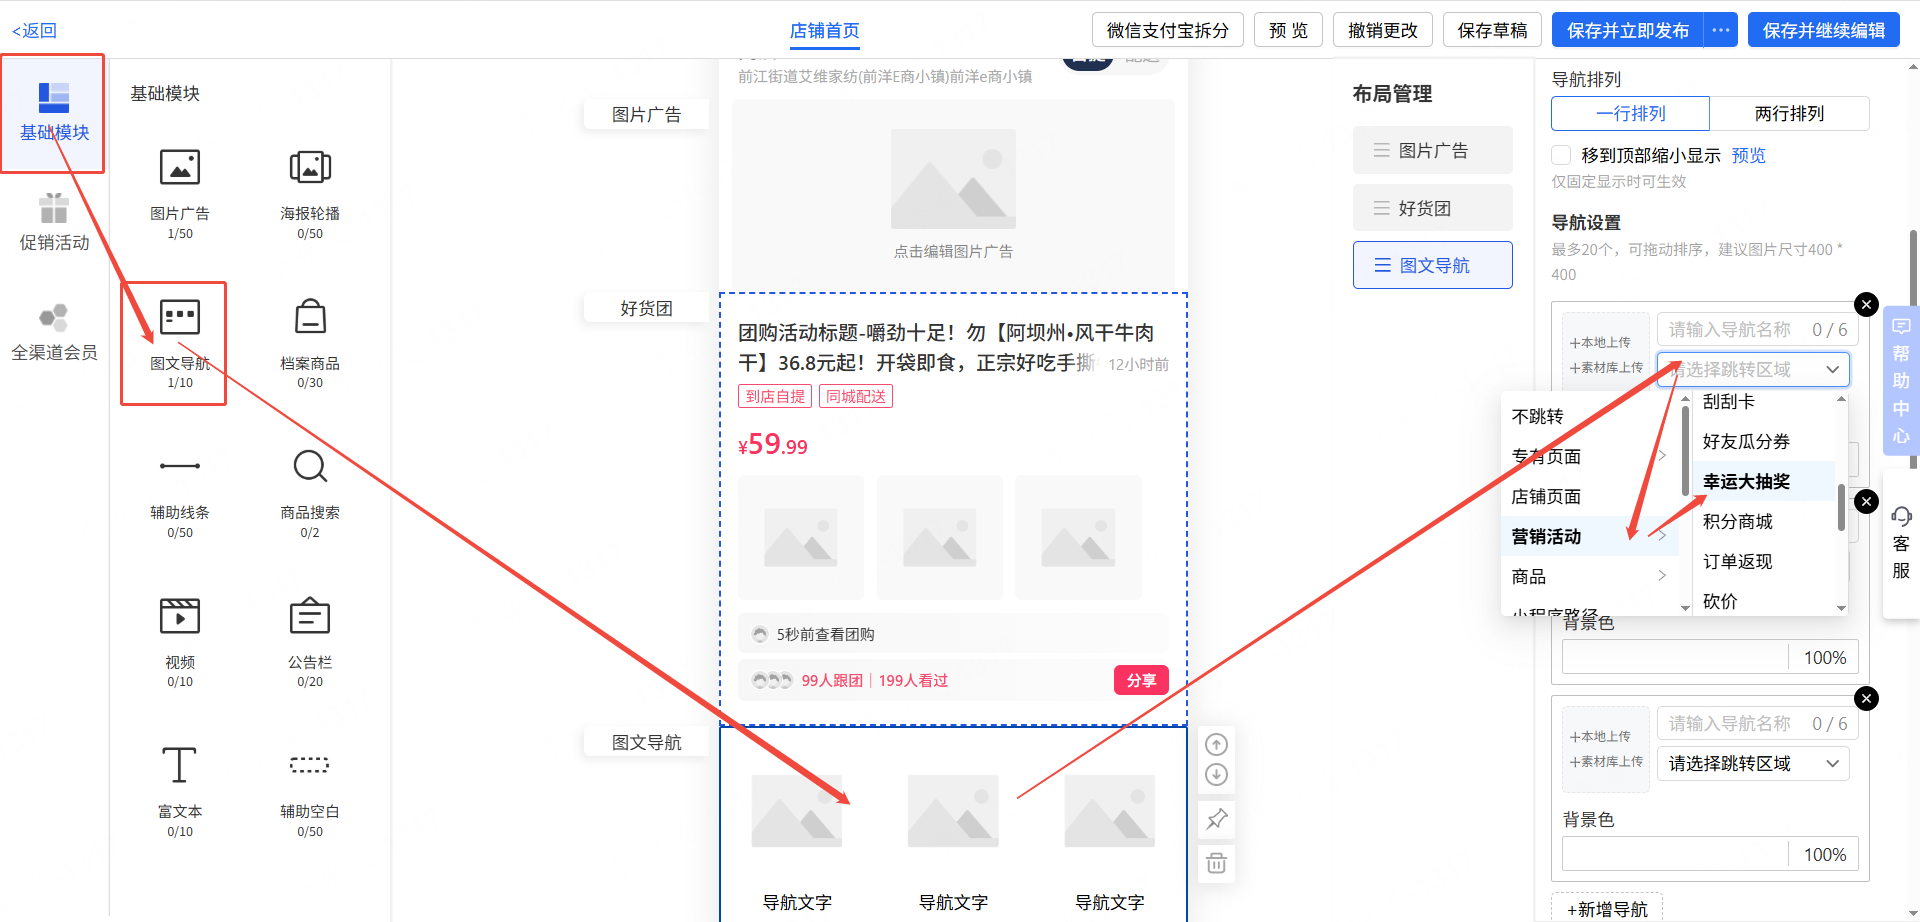Open the more publish options (···) dropdown
Image resolution: width=1920 pixels, height=922 pixels.
(1721, 30)
